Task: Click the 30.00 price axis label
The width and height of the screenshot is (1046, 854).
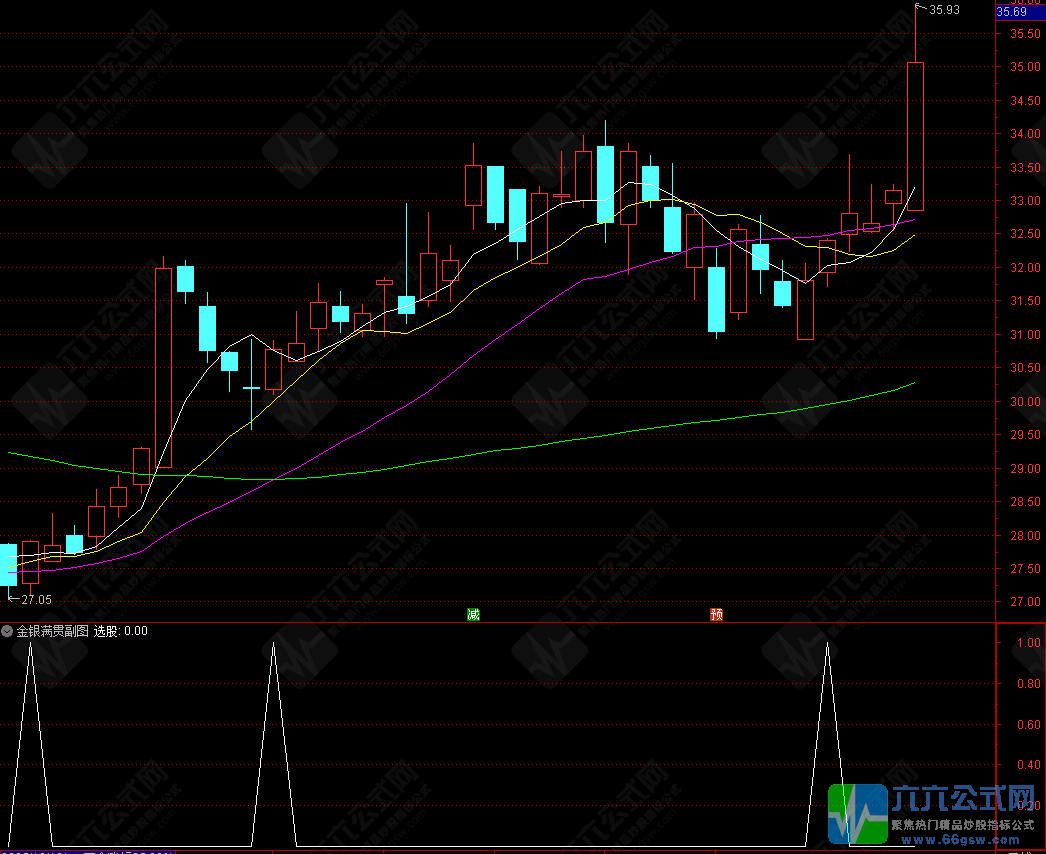Action: pyautogui.click(x=1021, y=402)
